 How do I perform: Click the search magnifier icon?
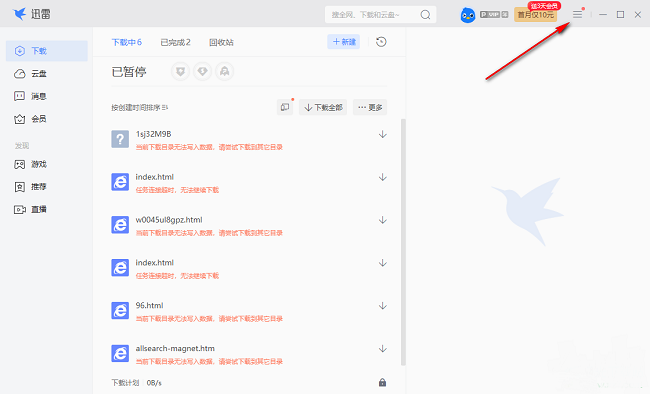[x=425, y=15]
